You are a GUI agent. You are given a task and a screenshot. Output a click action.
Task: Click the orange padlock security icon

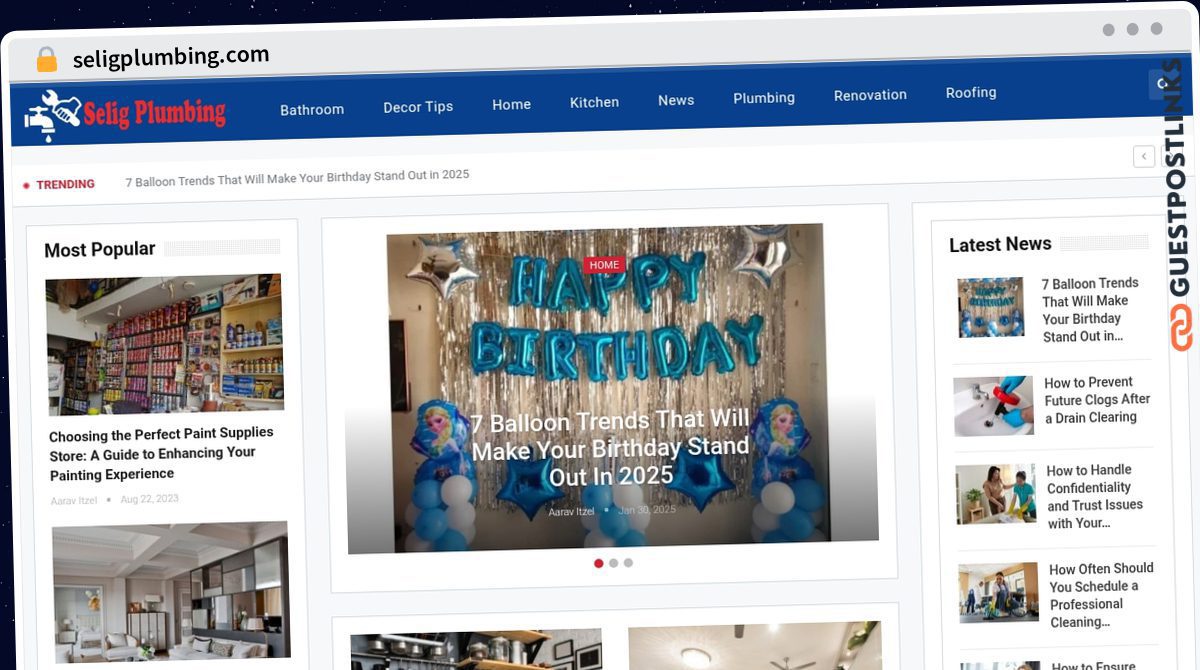coord(46,60)
